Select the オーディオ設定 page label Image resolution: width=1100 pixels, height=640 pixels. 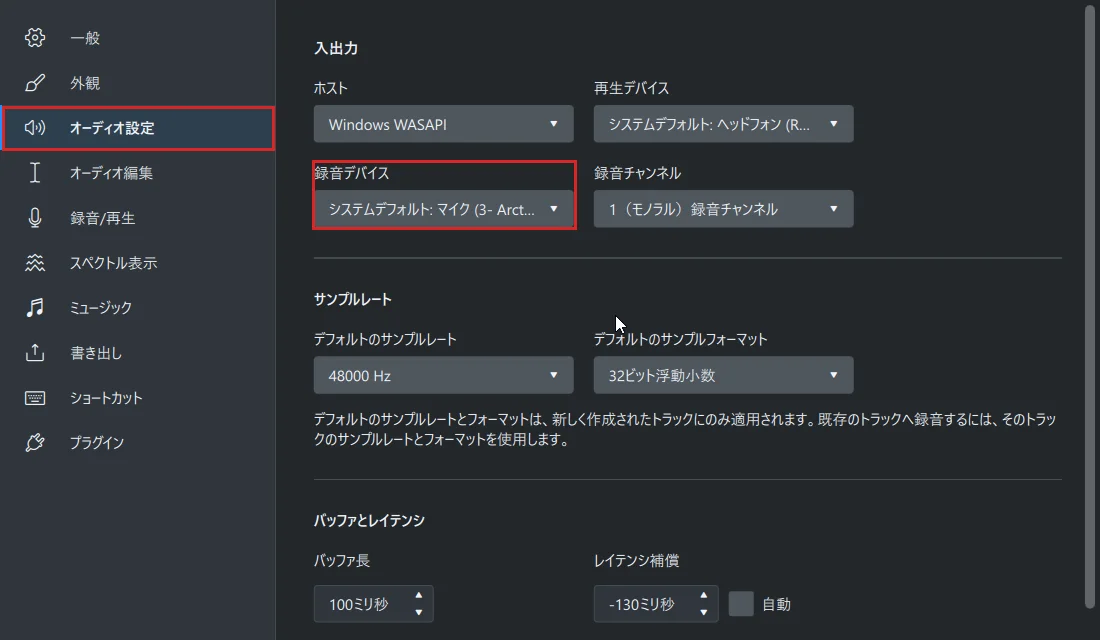112,128
